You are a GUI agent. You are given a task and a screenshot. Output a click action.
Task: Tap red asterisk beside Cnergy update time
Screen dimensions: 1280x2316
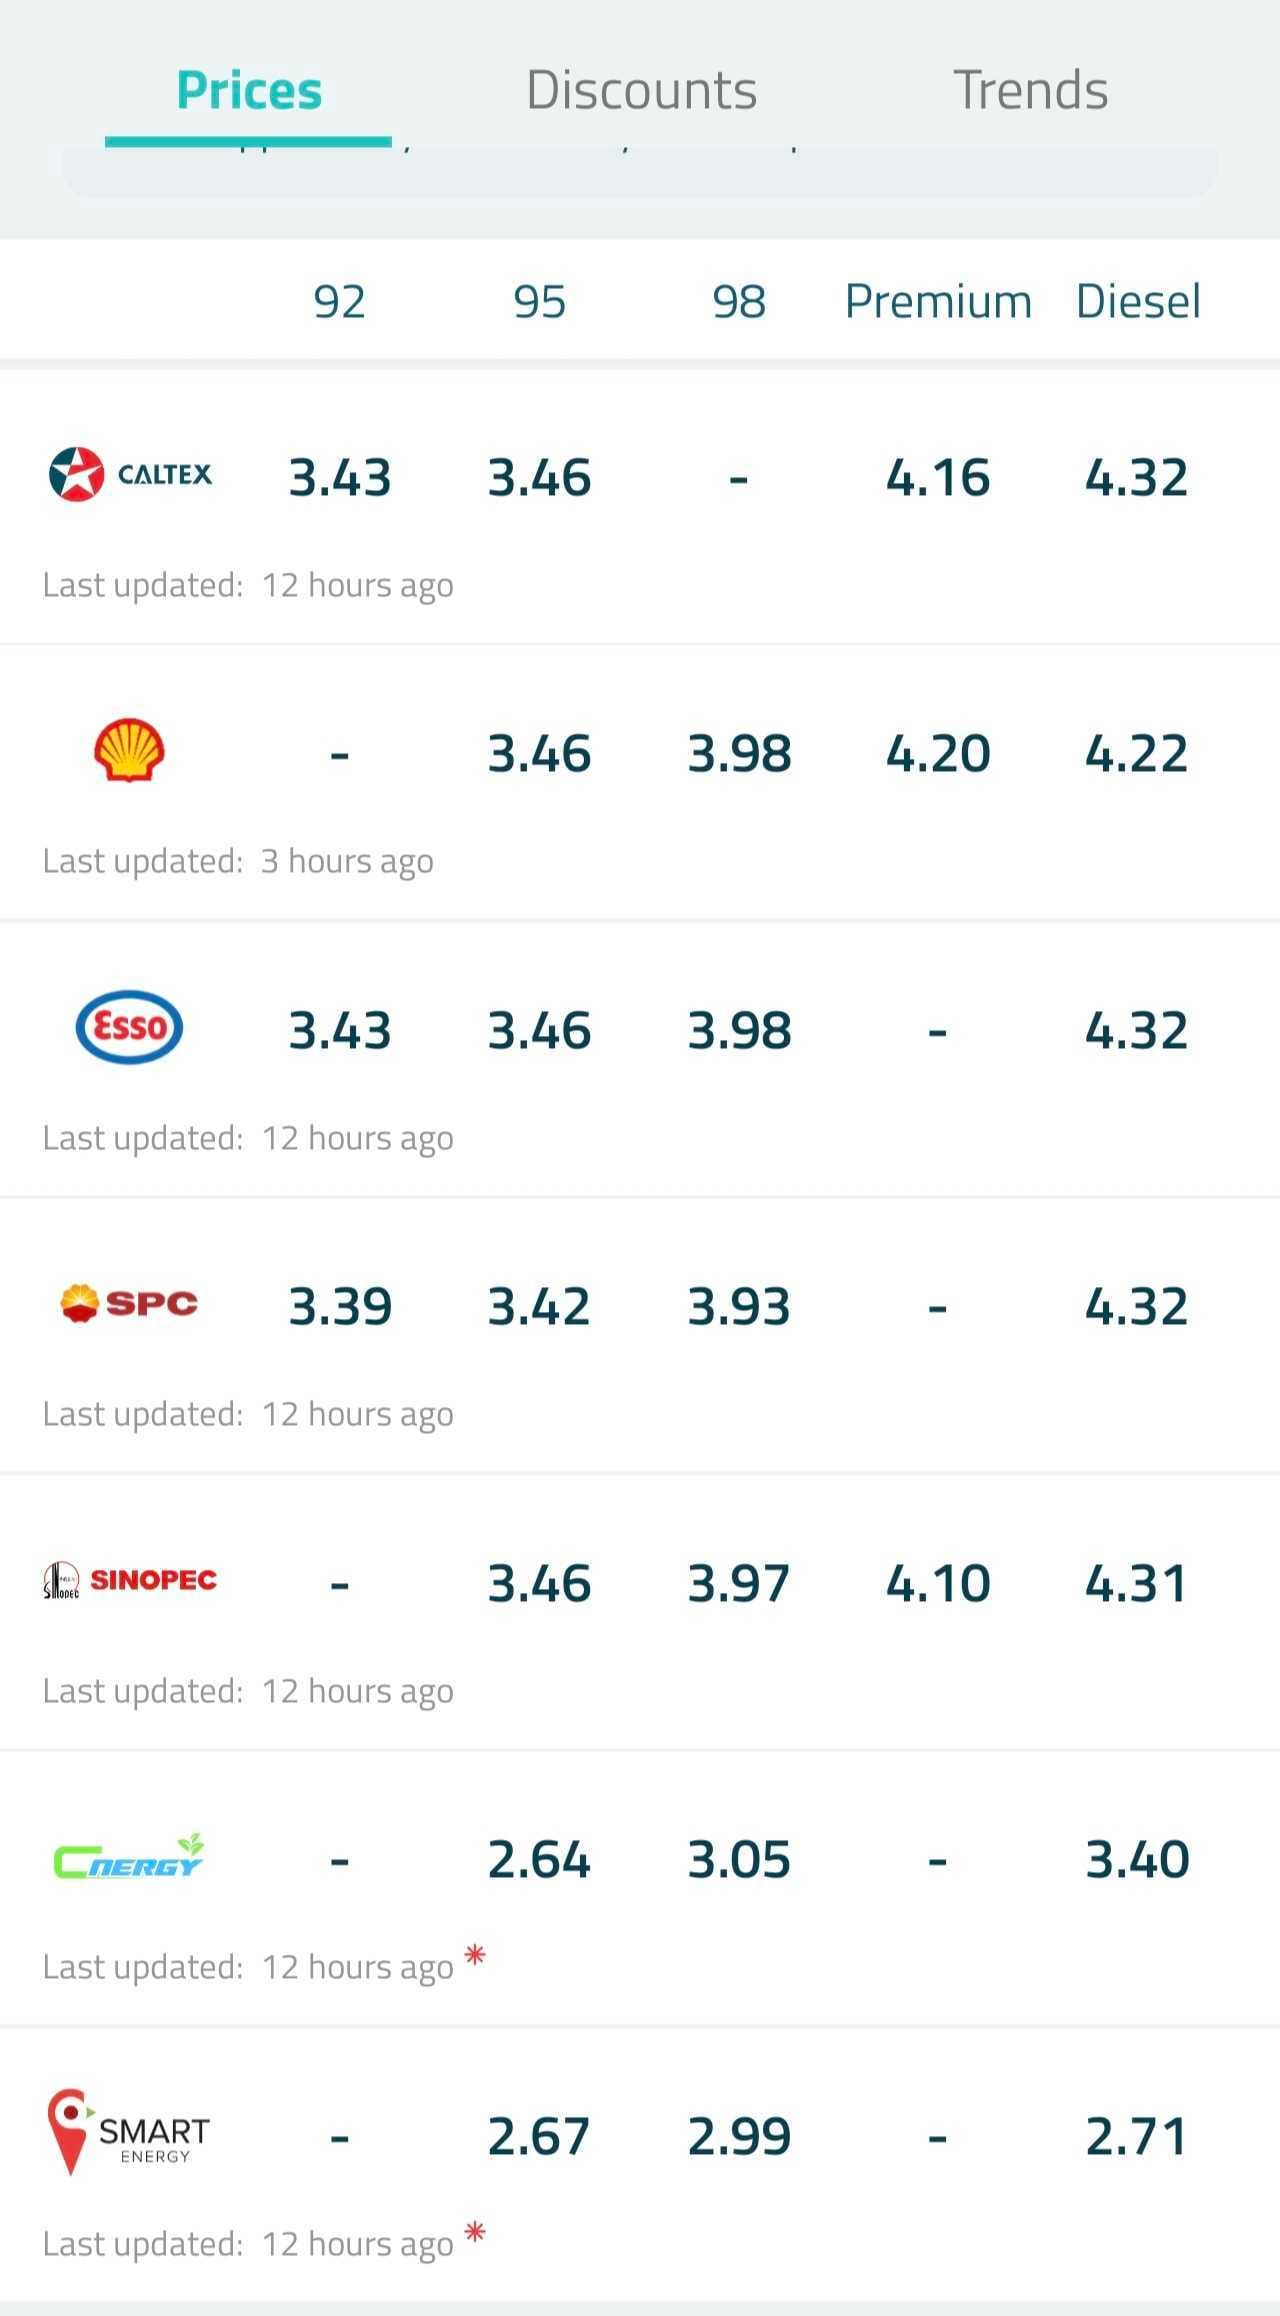pos(475,1954)
